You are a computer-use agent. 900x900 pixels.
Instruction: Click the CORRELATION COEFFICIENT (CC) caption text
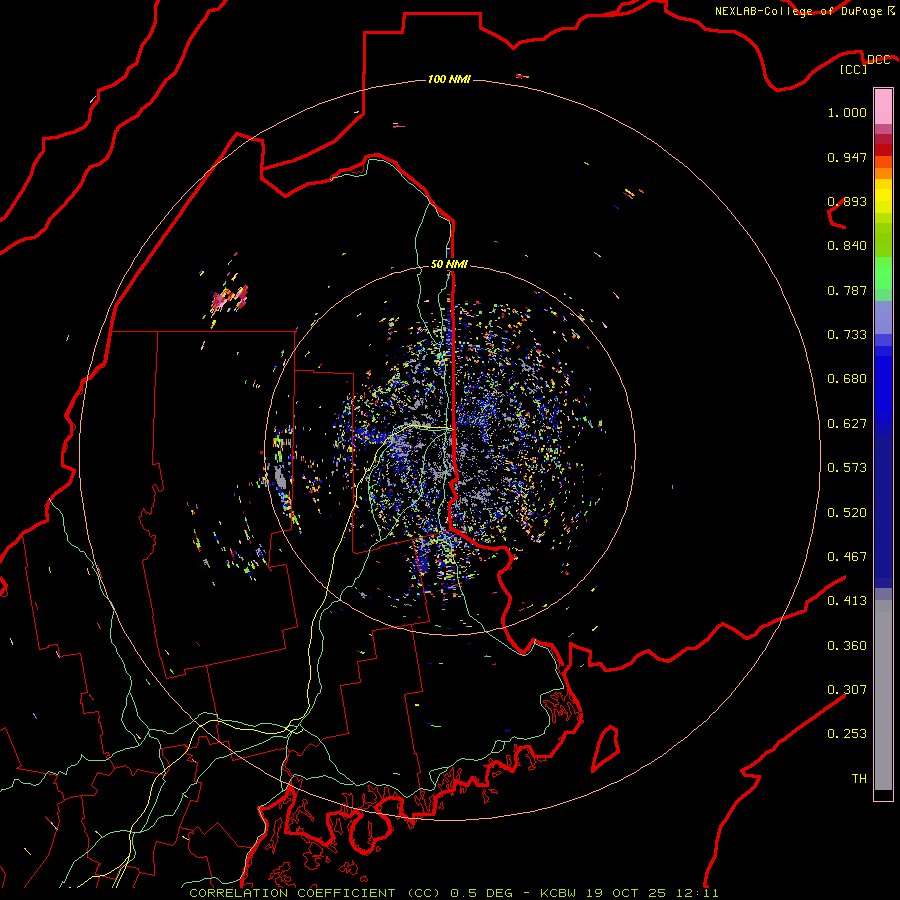315,893
